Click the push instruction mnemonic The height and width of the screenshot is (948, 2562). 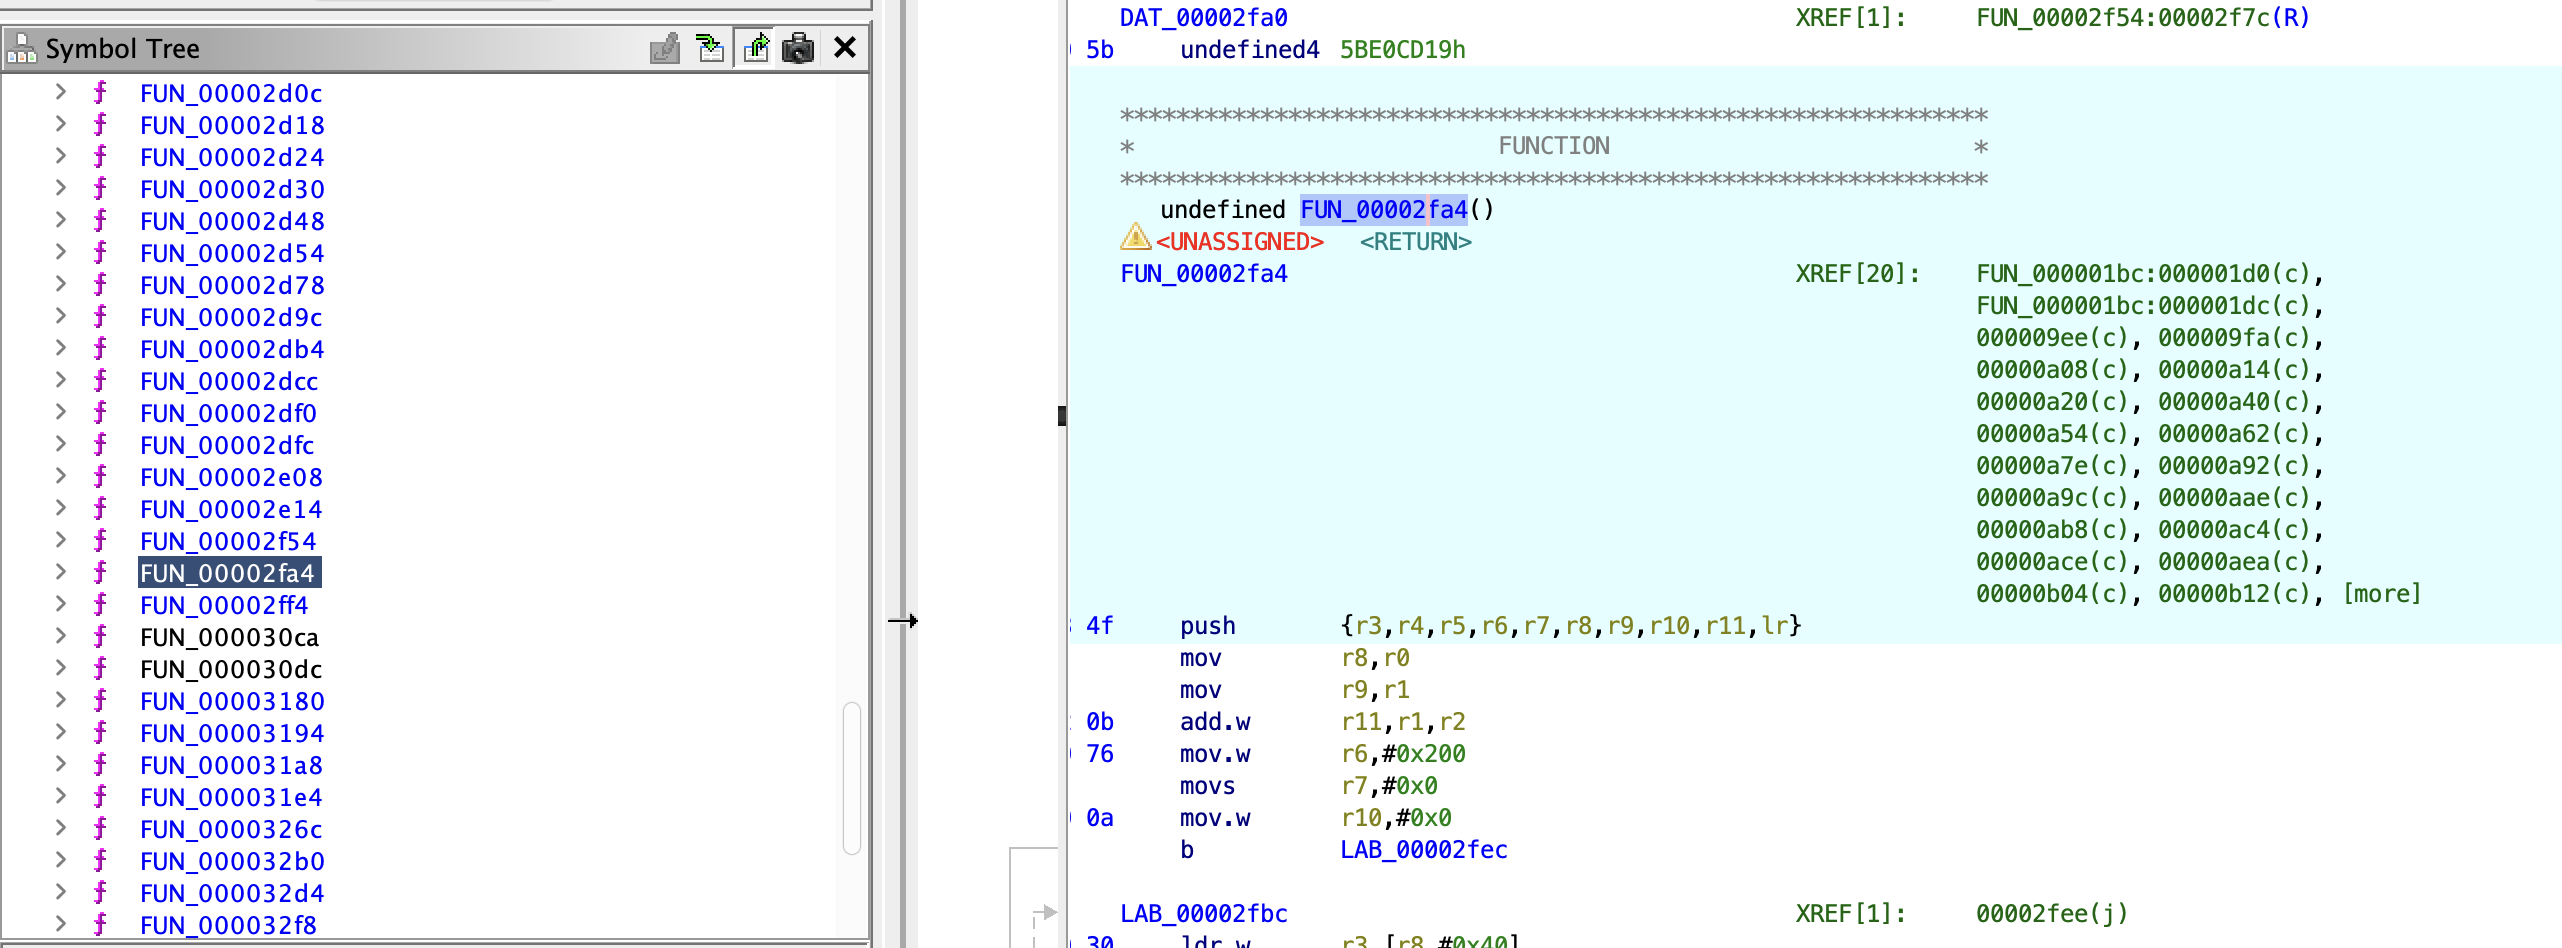pyautogui.click(x=1208, y=626)
